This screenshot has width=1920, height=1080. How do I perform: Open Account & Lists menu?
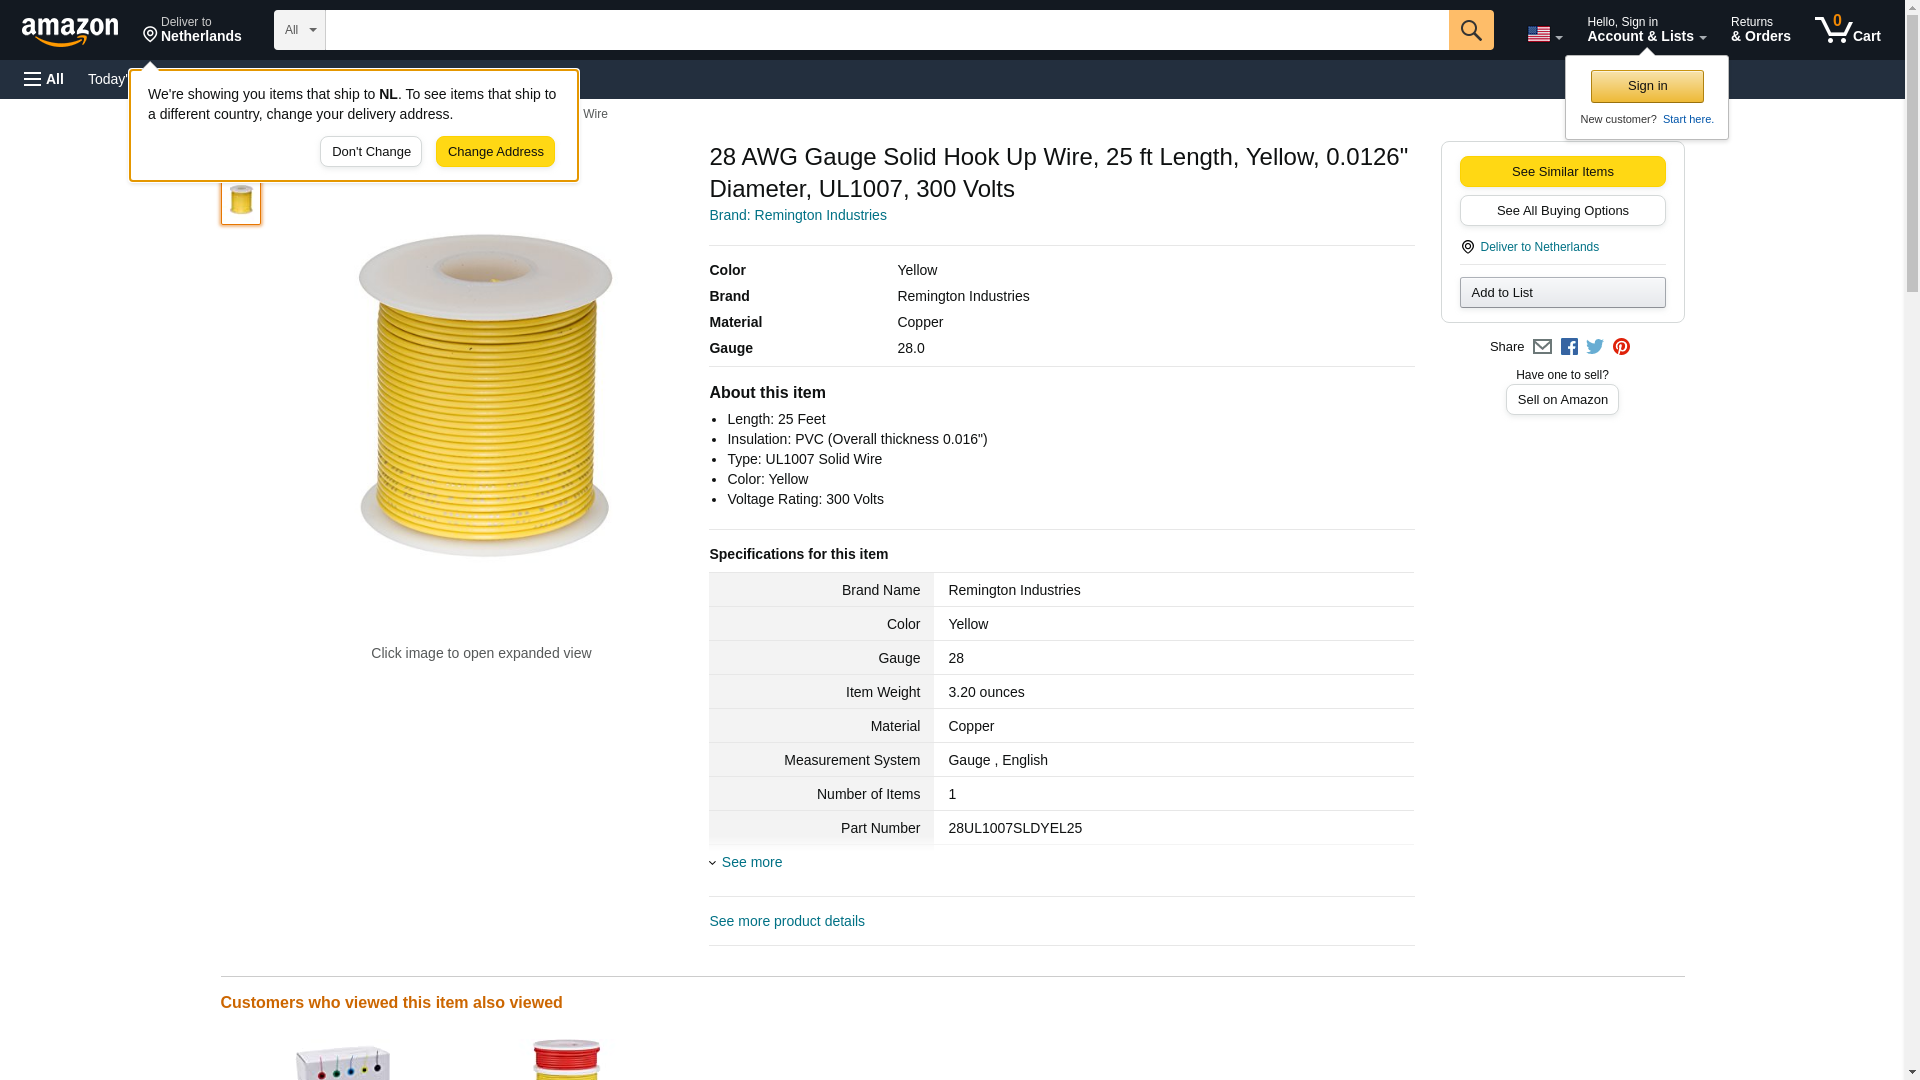pyautogui.click(x=1645, y=30)
